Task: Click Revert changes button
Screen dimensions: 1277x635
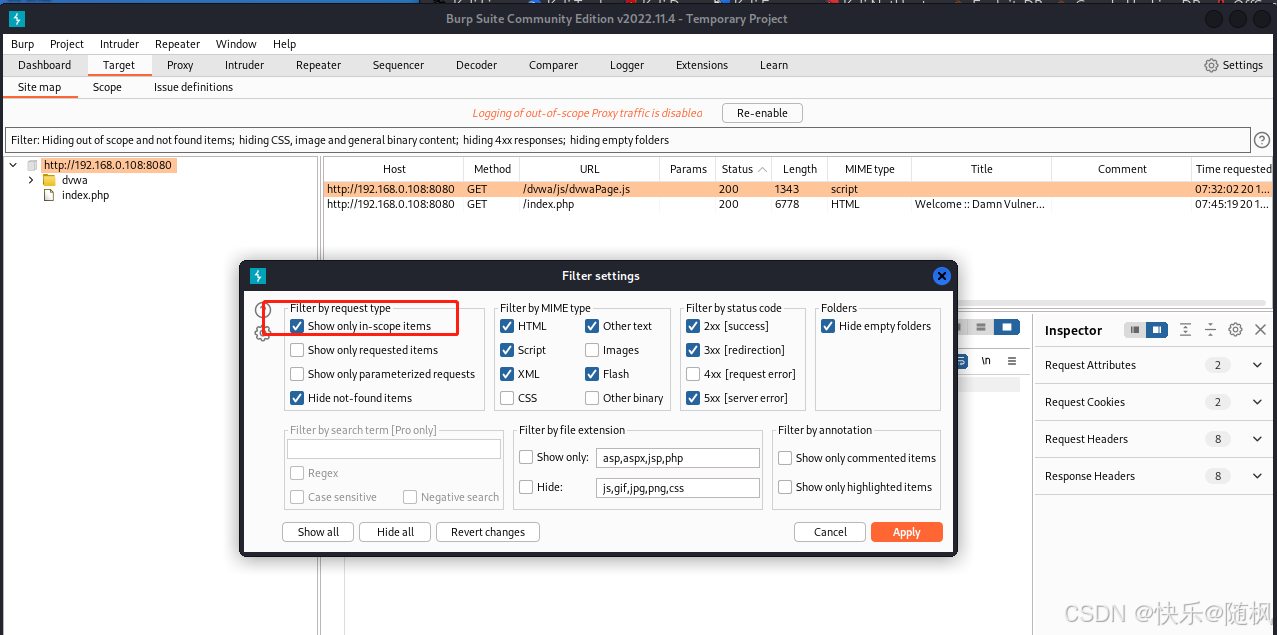Action: [x=488, y=532]
